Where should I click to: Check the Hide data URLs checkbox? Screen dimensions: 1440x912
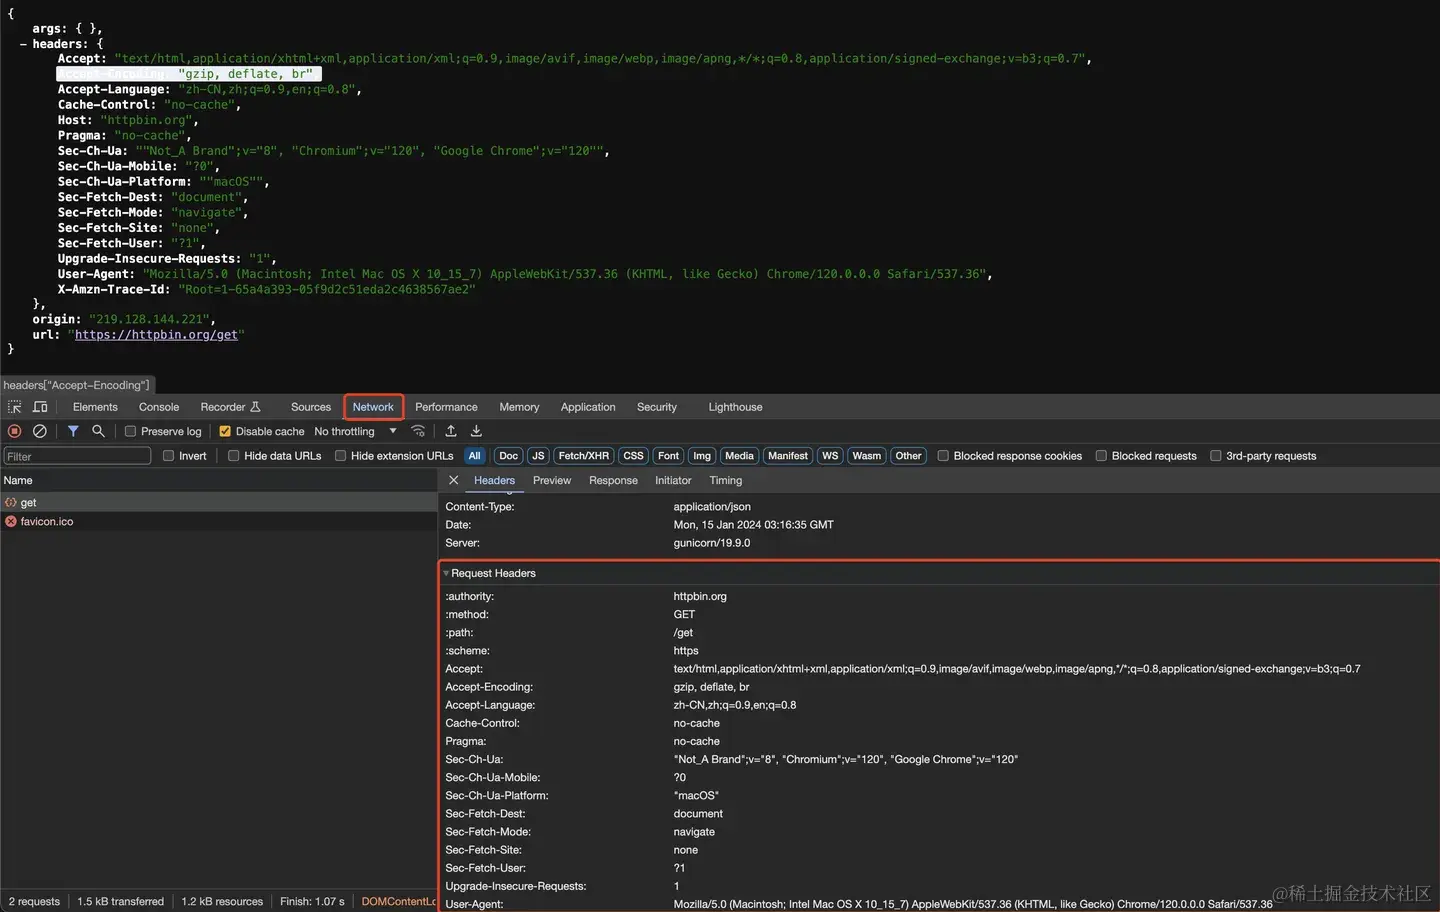(233, 456)
